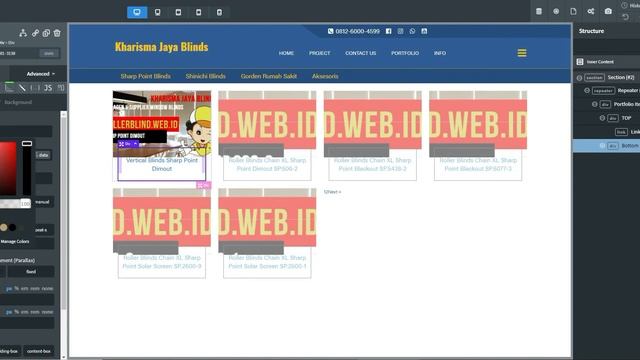This screenshot has height=360, width=640.
Task: Delete the selected element via trash icon
Action: tap(57, 33)
